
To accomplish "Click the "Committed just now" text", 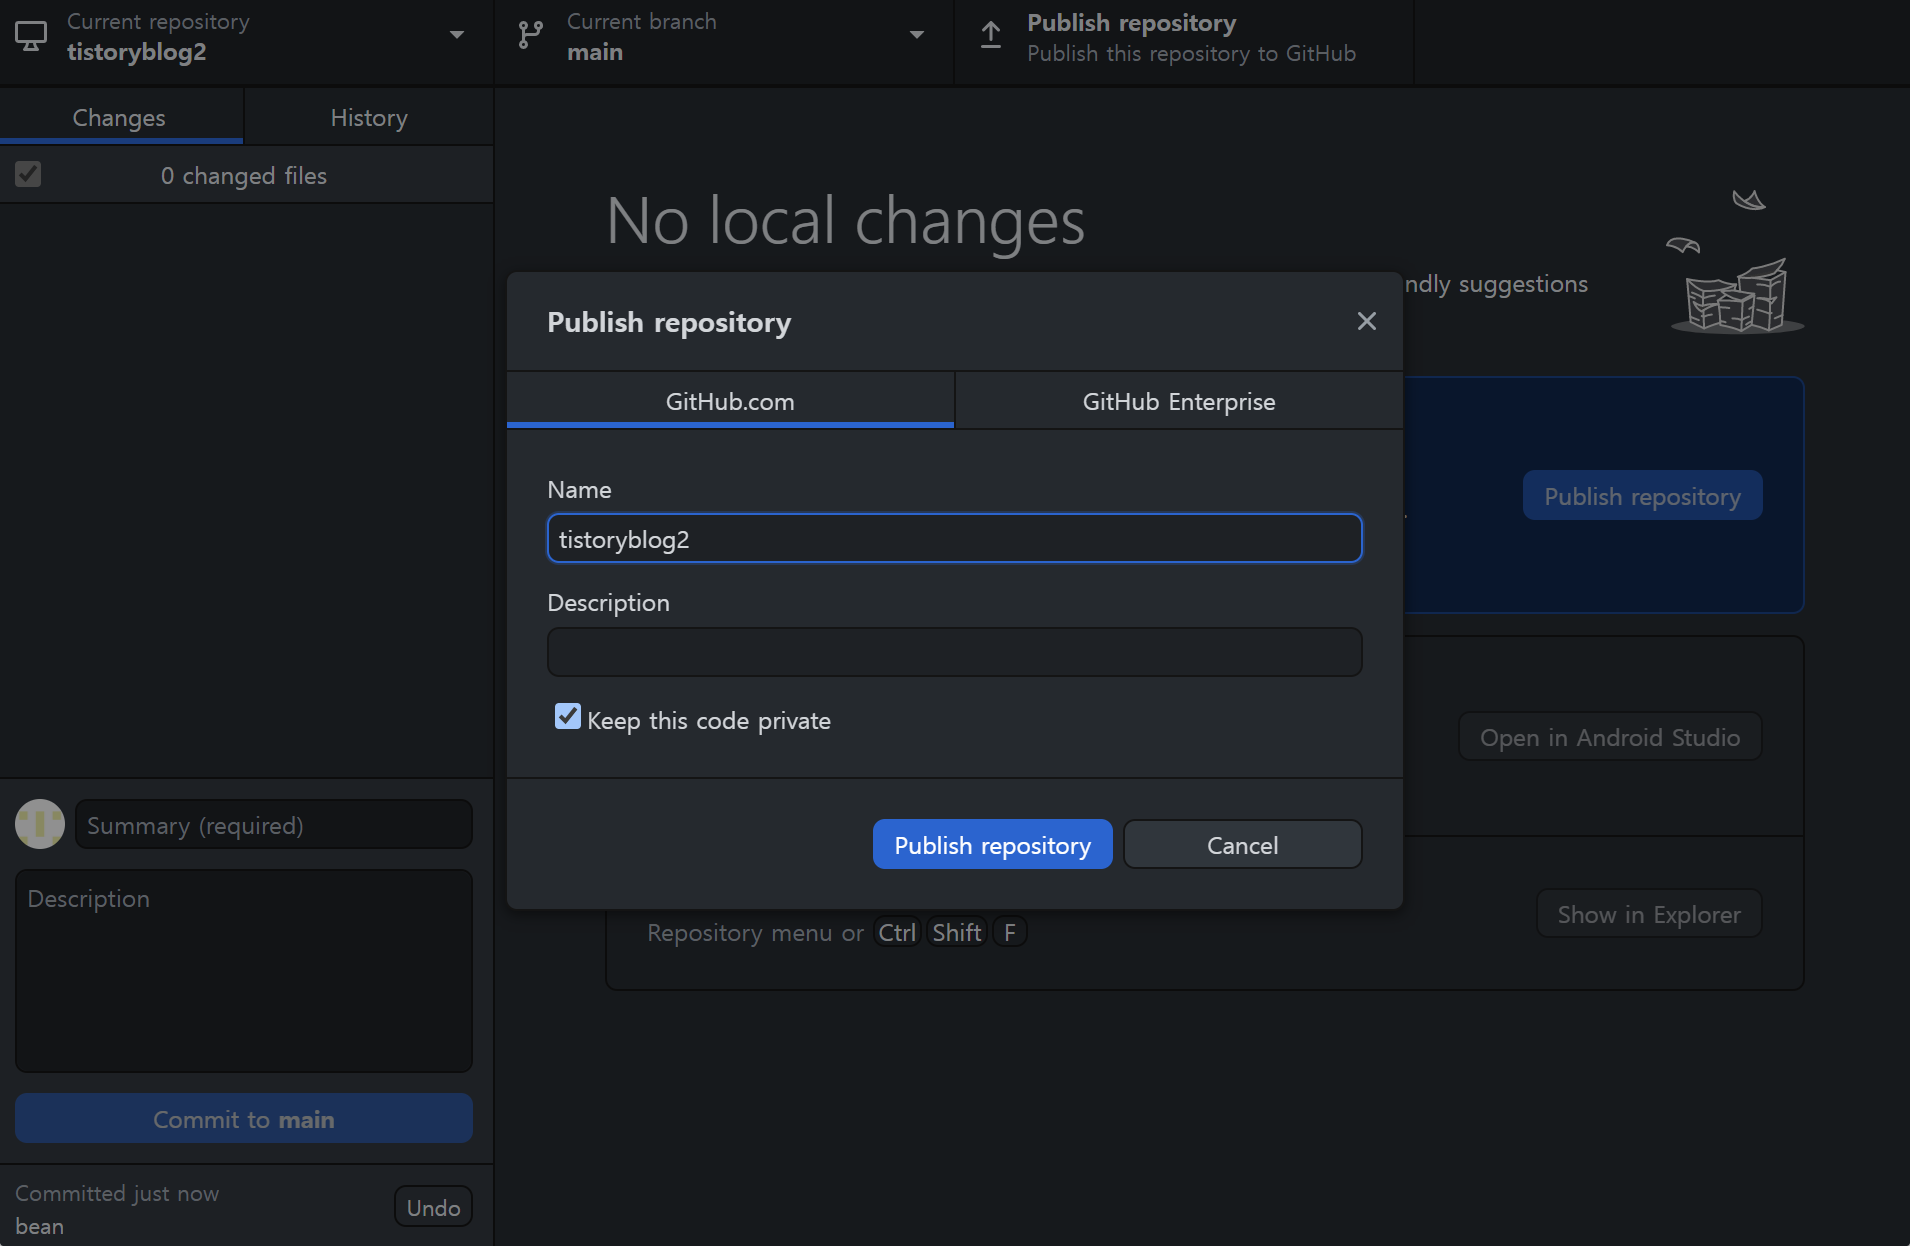I will tap(117, 1193).
